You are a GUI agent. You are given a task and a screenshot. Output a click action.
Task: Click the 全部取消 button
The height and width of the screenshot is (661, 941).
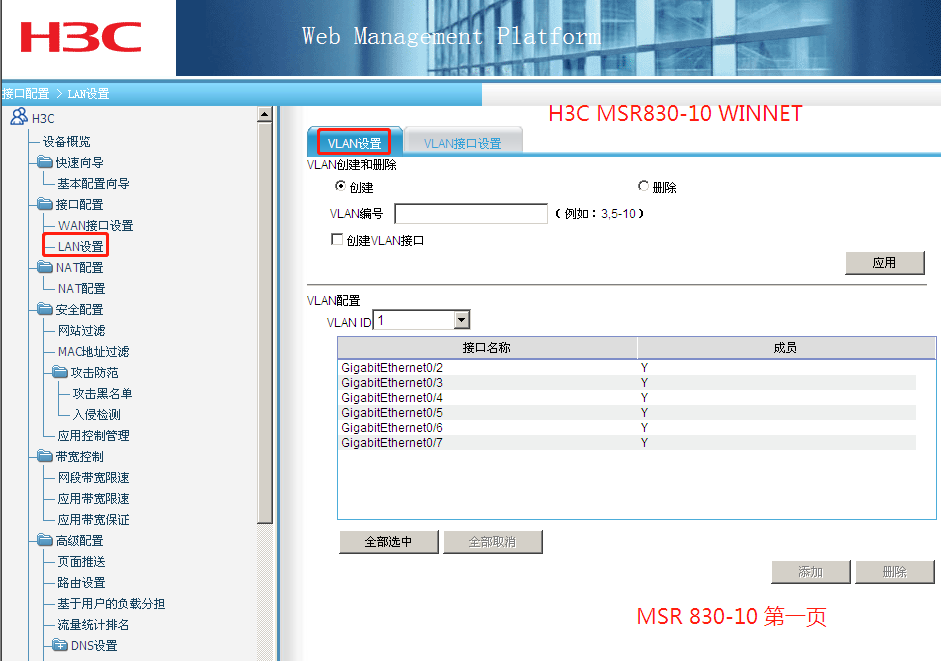click(493, 542)
